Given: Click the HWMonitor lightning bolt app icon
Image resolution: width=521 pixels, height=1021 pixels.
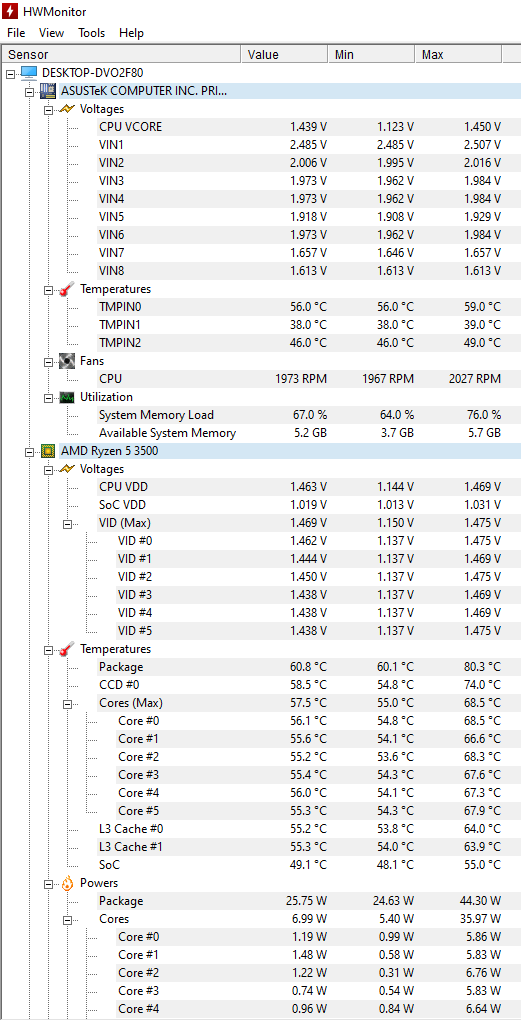Looking at the screenshot, I should (10, 11).
